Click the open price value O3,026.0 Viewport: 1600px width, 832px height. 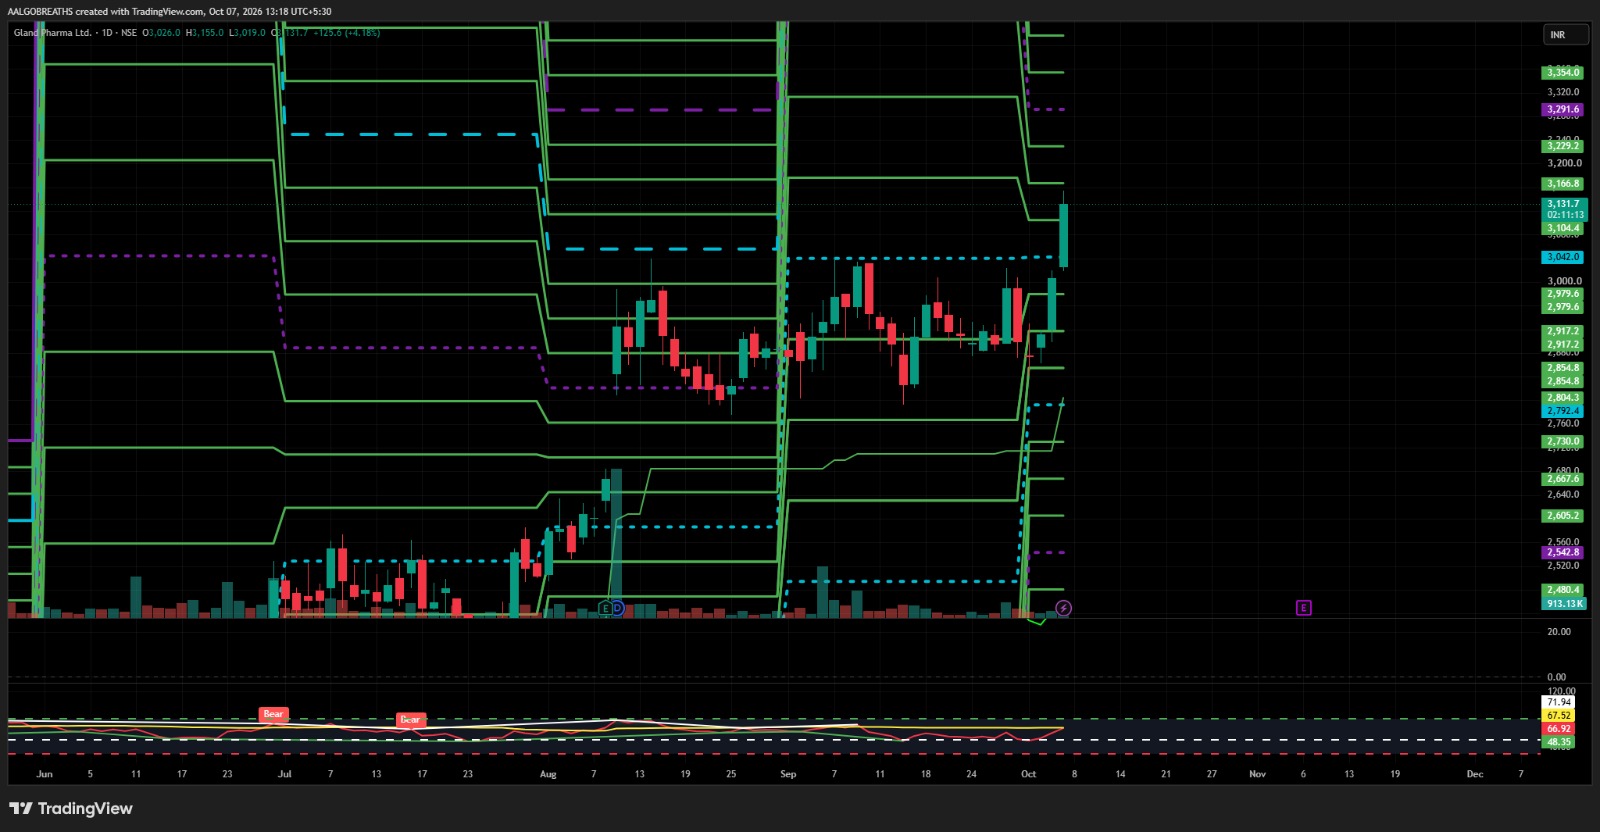162,33
